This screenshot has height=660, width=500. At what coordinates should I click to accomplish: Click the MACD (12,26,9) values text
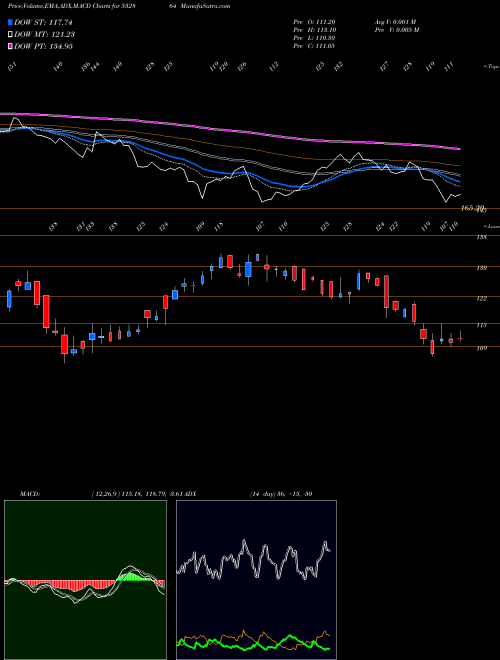tap(139, 494)
